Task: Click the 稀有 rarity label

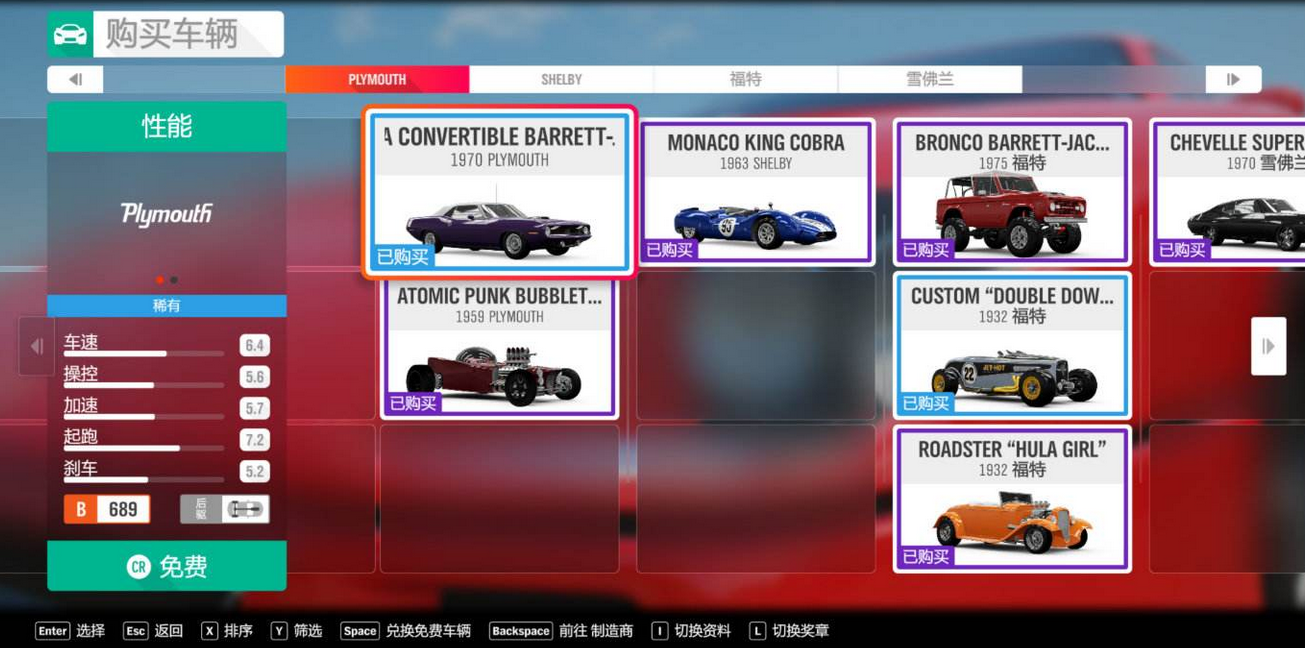Action: click(x=167, y=306)
